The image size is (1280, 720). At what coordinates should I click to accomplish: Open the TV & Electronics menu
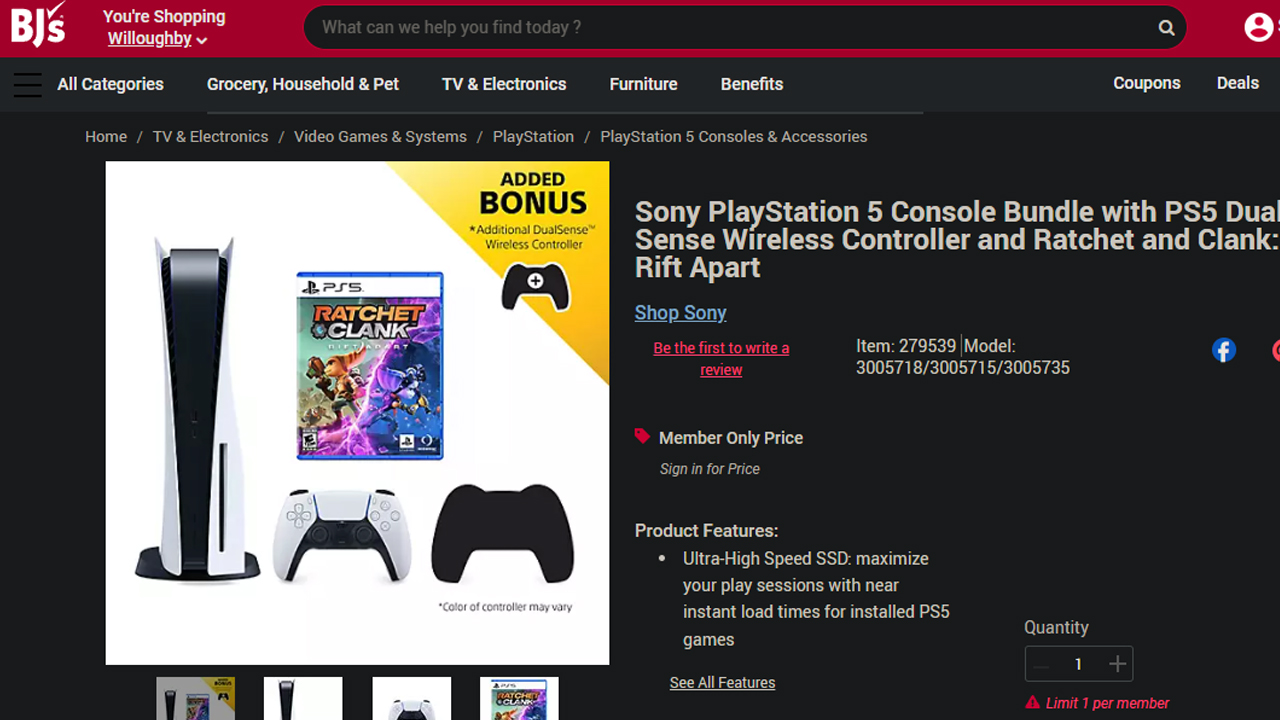(504, 84)
